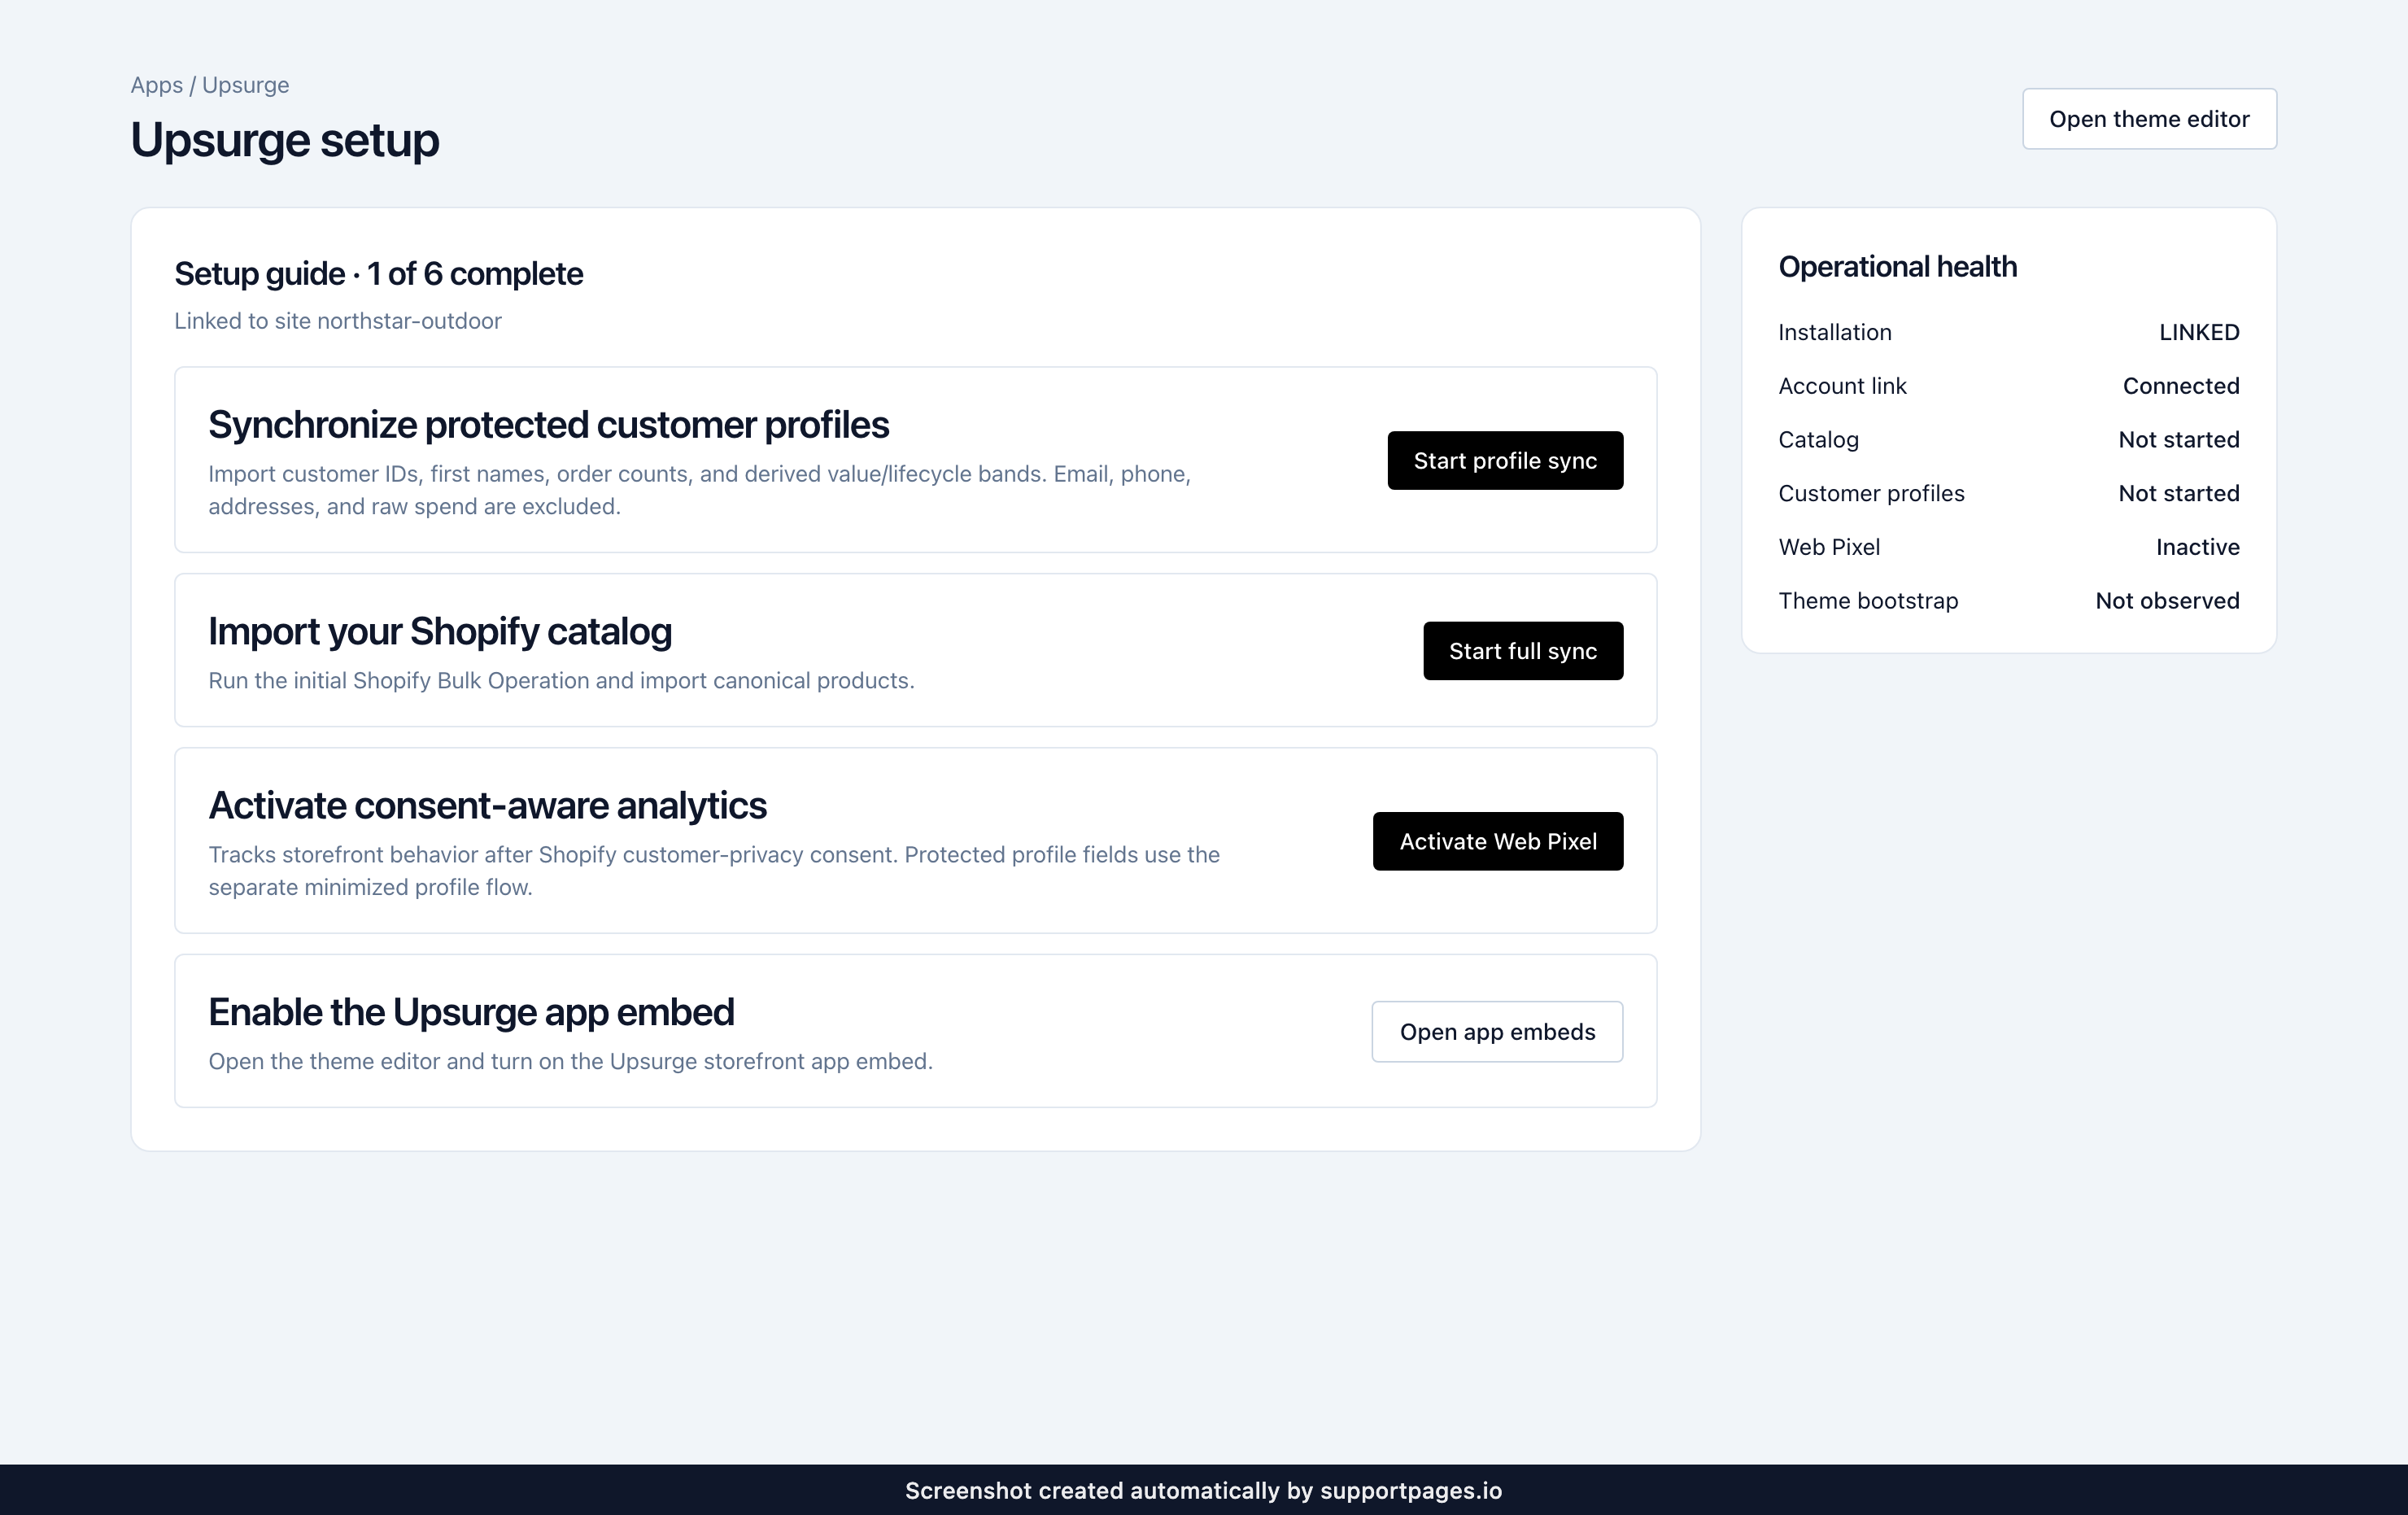Start the customer profile sync
This screenshot has width=2408, height=1515.
click(x=1505, y=461)
